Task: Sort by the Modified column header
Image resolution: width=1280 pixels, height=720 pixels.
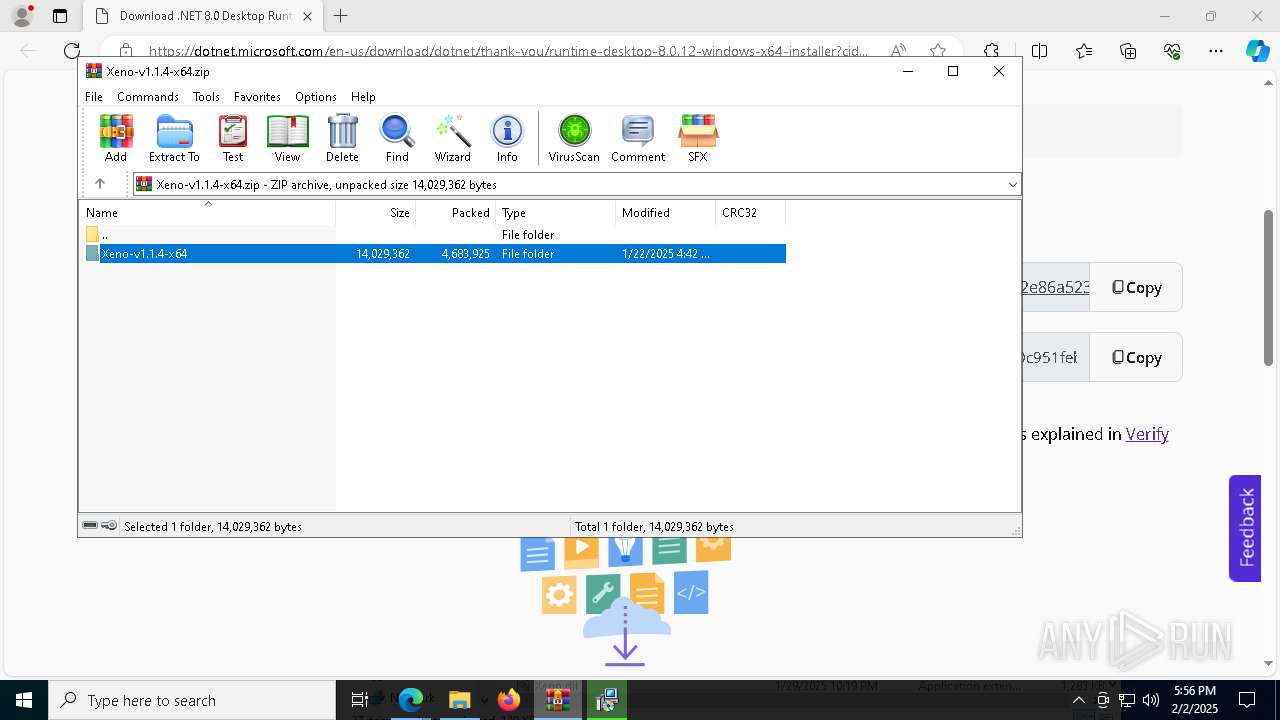Action: [666, 213]
